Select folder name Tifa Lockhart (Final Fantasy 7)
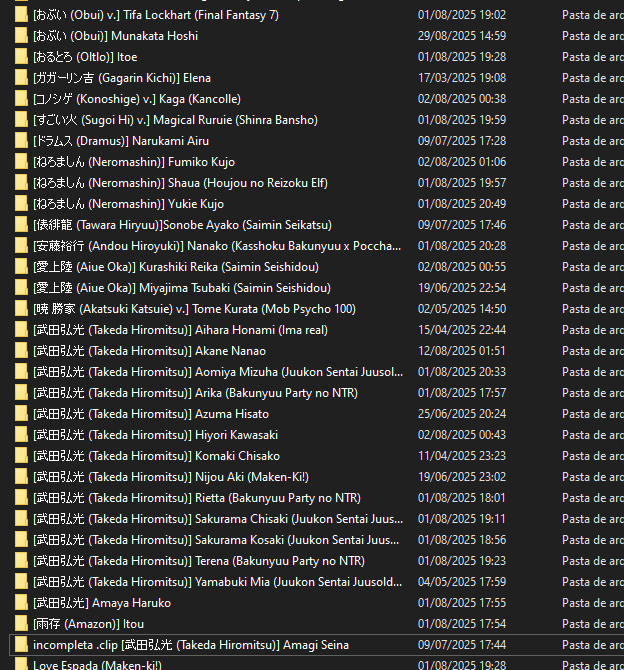 pos(156,15)
